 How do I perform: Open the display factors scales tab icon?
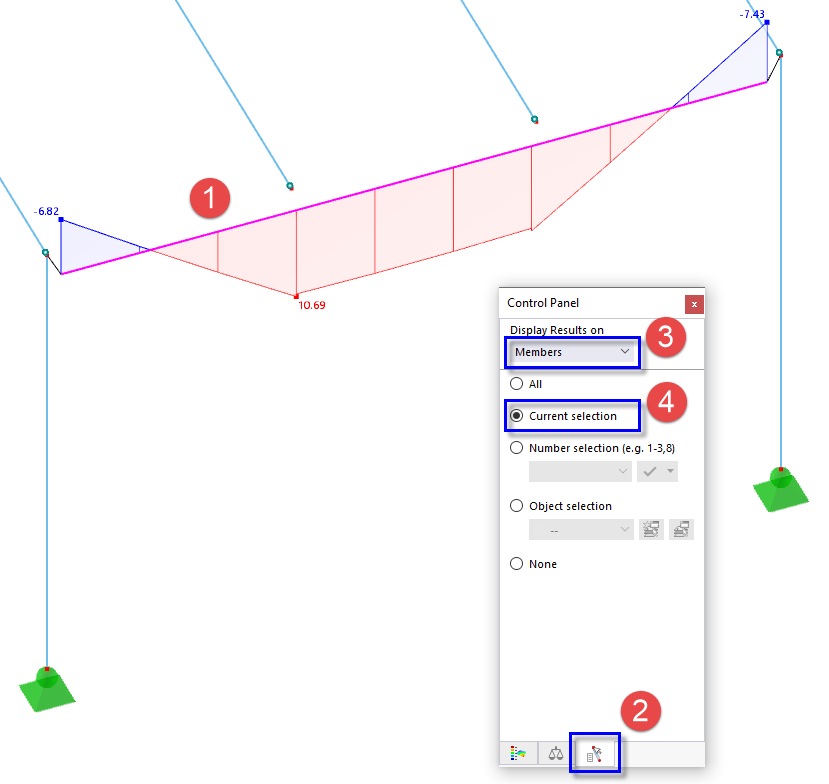tap(556, 753)
